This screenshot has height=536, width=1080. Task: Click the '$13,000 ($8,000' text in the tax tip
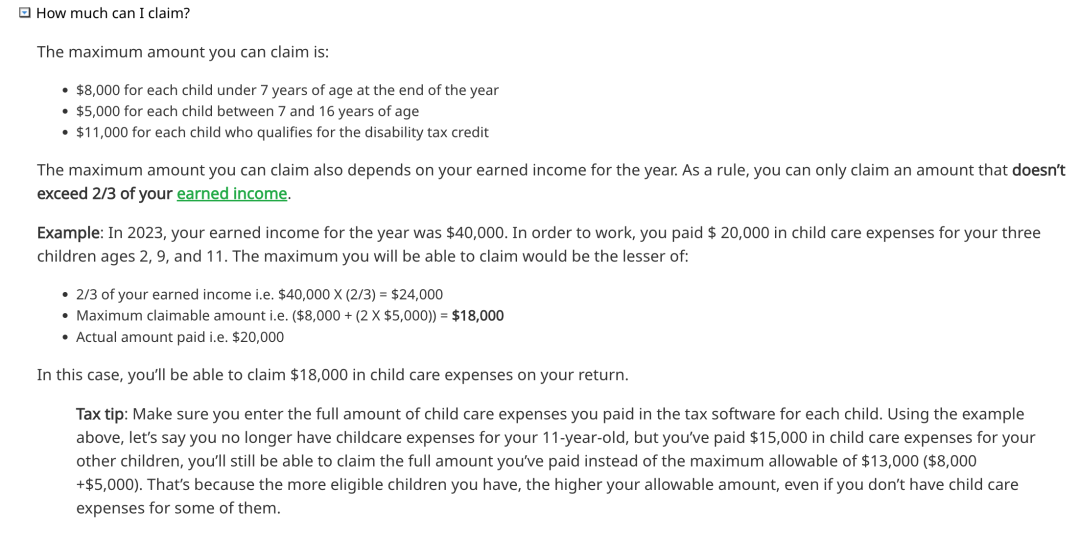coord(919,461)
